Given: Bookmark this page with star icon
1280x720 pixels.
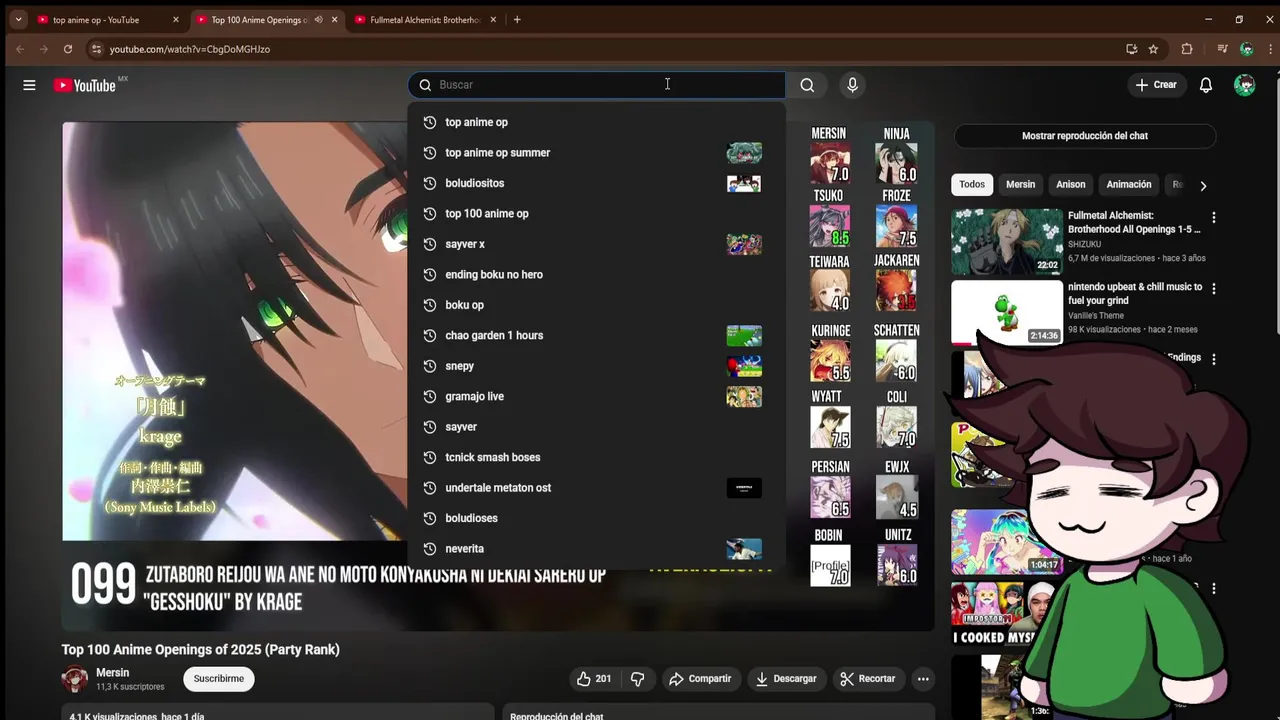Looking at the screenshot, I should [1153, 49].
